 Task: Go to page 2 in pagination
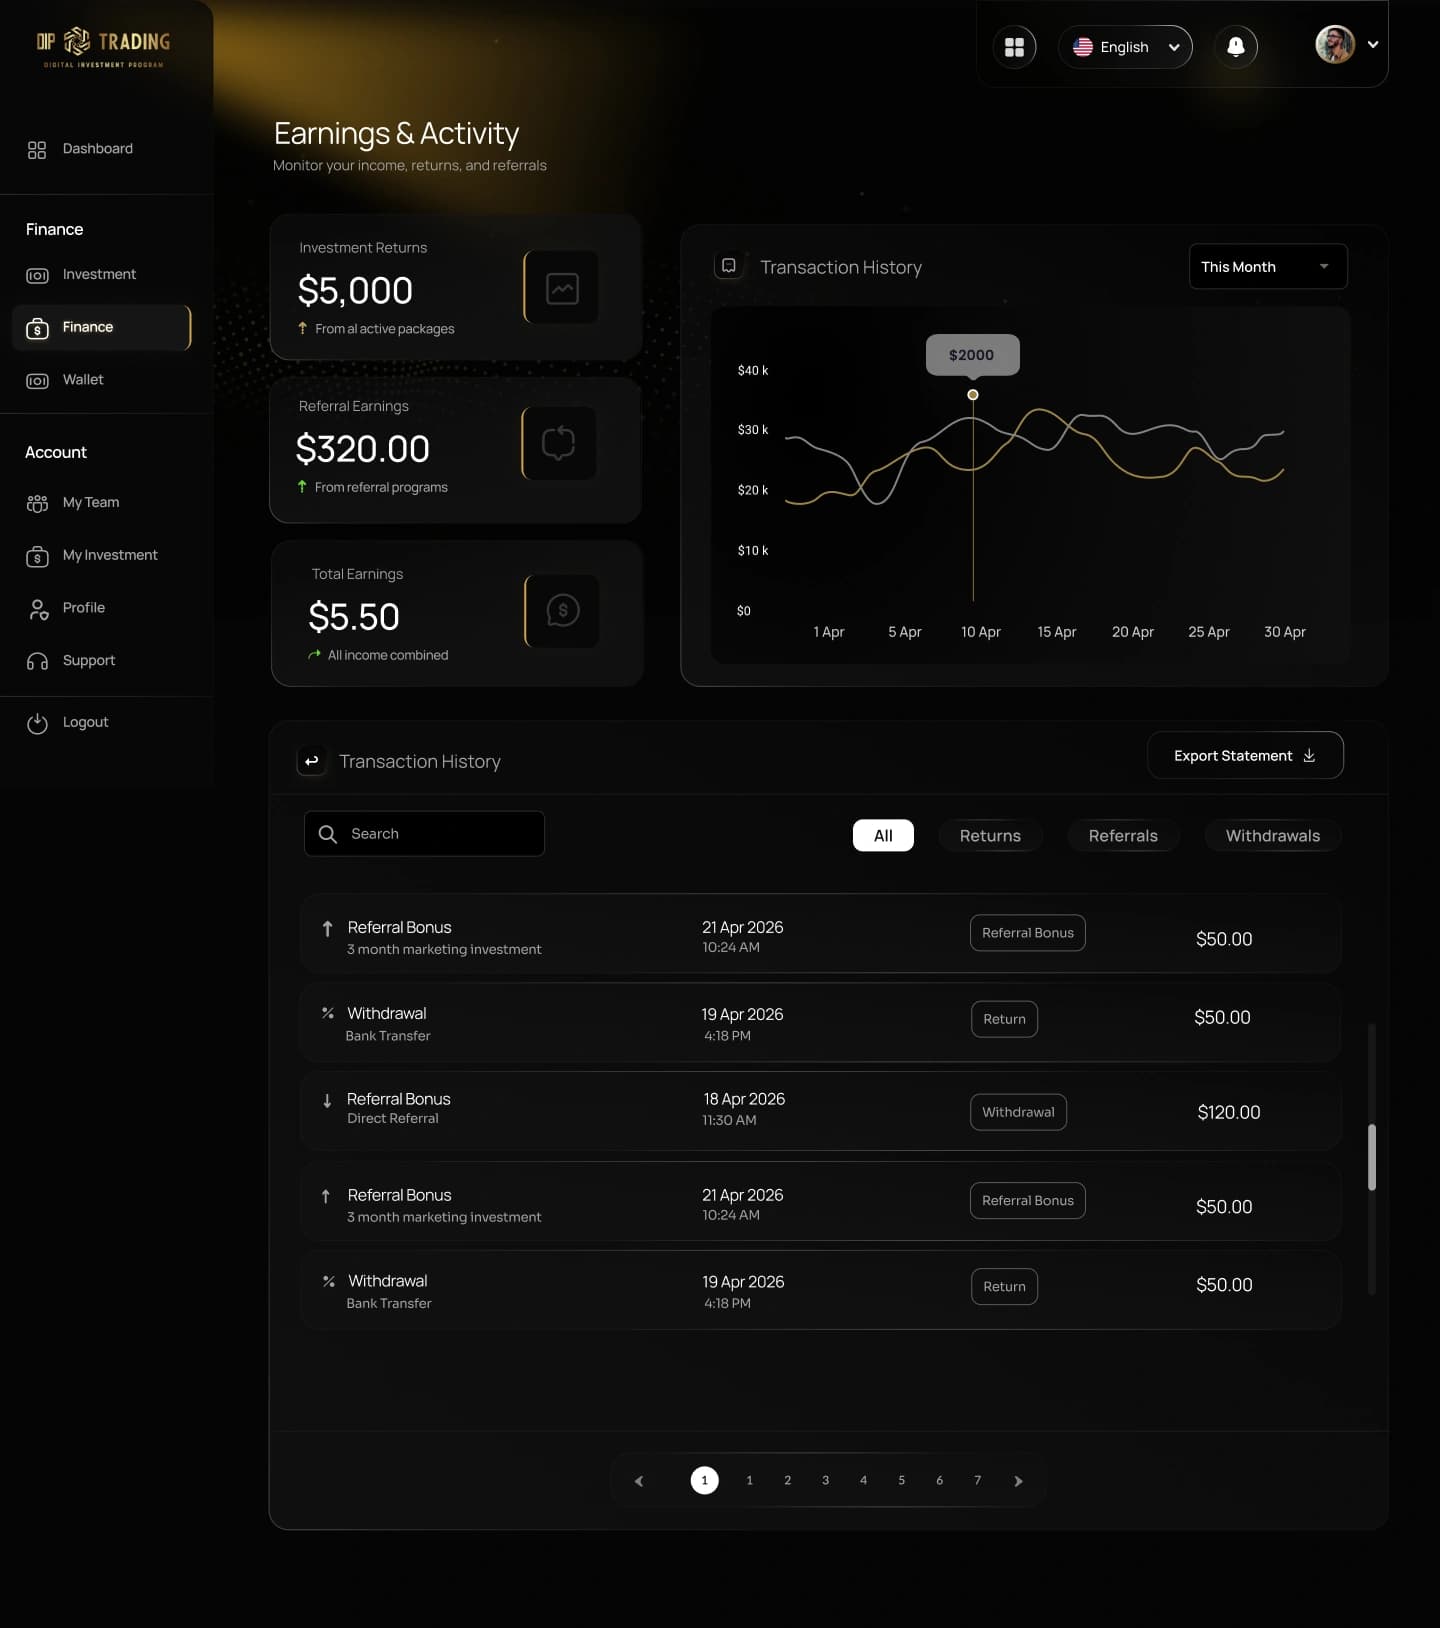pos(788,1481)
